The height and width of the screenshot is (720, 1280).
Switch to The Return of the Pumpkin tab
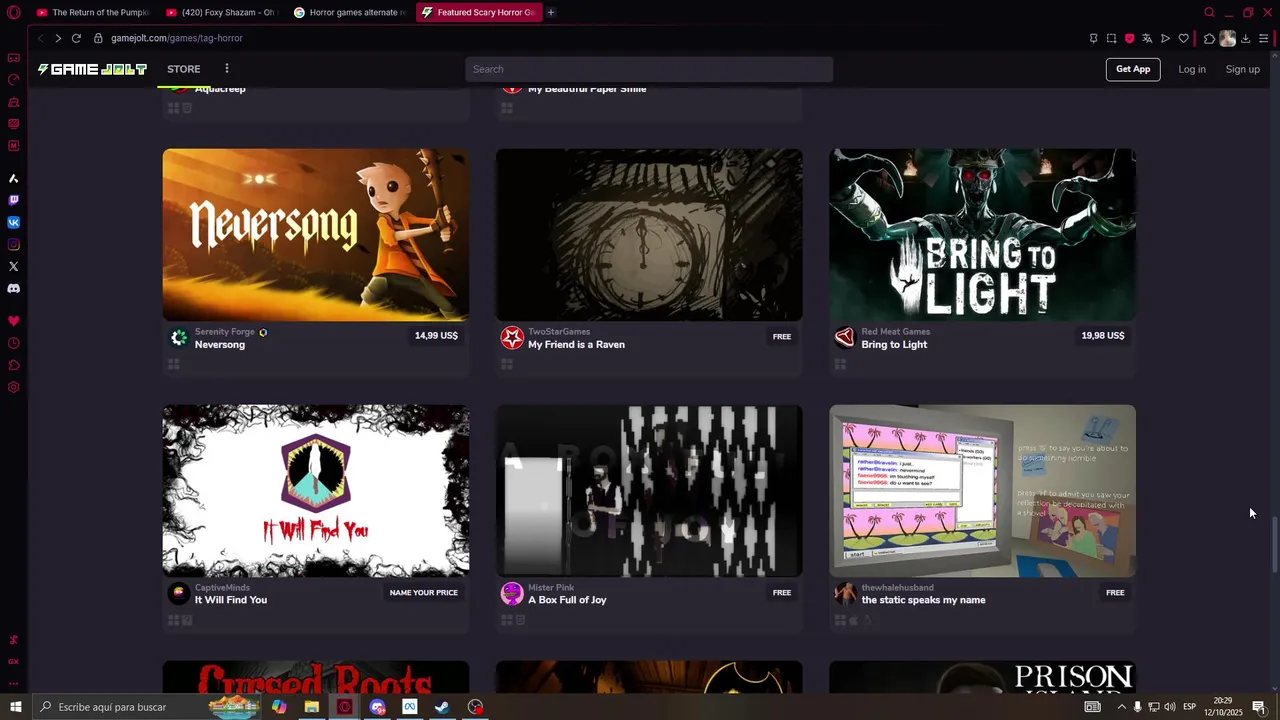92,12
